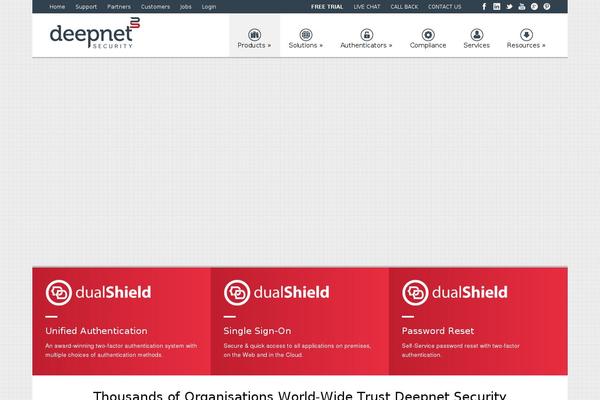Click the 'Secure & quick access' description

coord(297,350)
